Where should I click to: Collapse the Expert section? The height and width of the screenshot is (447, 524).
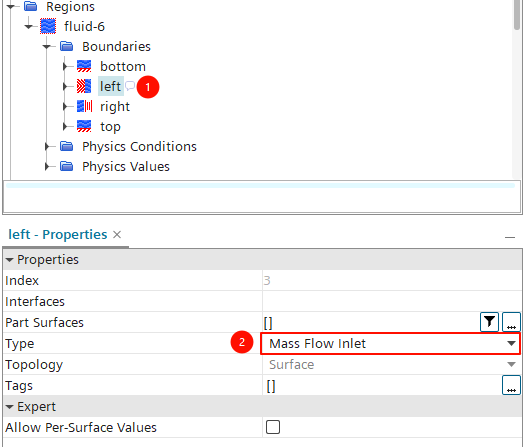tap(9, 407)
